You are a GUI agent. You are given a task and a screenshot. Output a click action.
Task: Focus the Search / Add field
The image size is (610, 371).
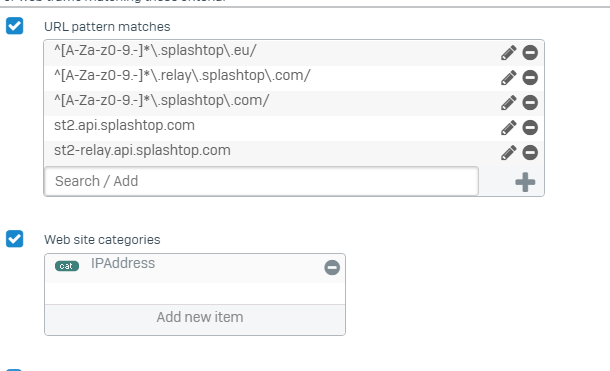pyautogui.click(x=261, y=181)
